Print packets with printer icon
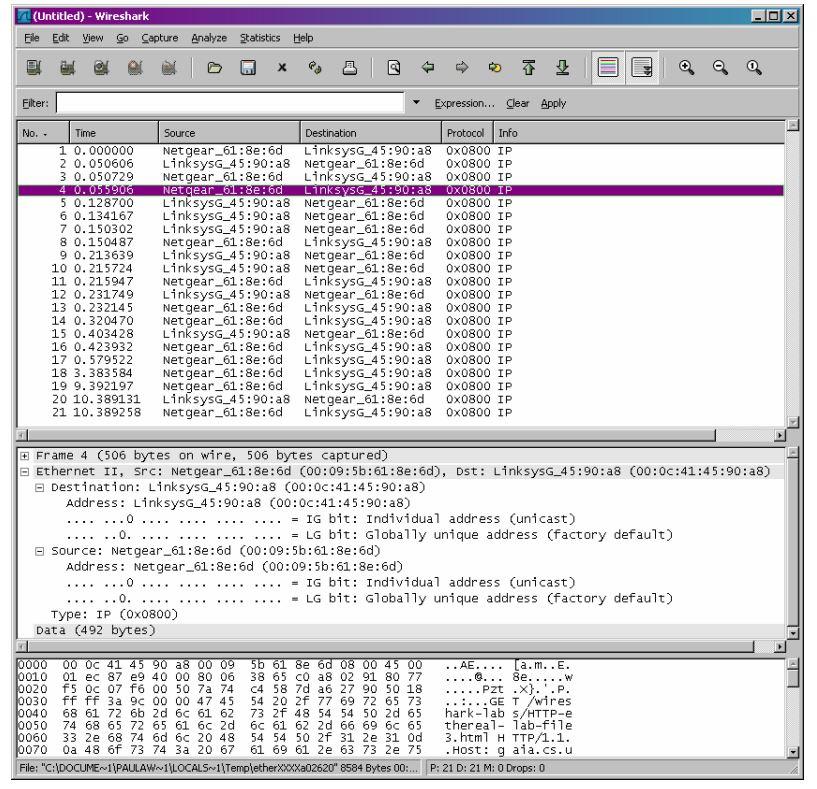The height and width of the screenshot is (789, 817). click(350, 68)
